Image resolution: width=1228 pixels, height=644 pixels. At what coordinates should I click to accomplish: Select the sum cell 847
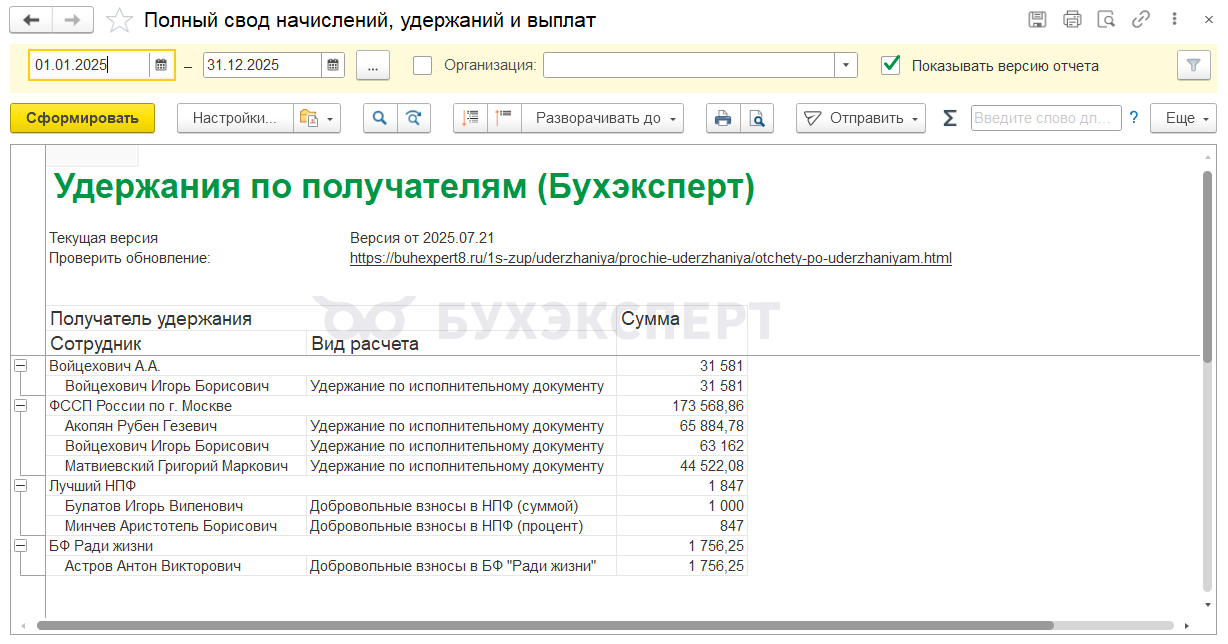(682, 526)
